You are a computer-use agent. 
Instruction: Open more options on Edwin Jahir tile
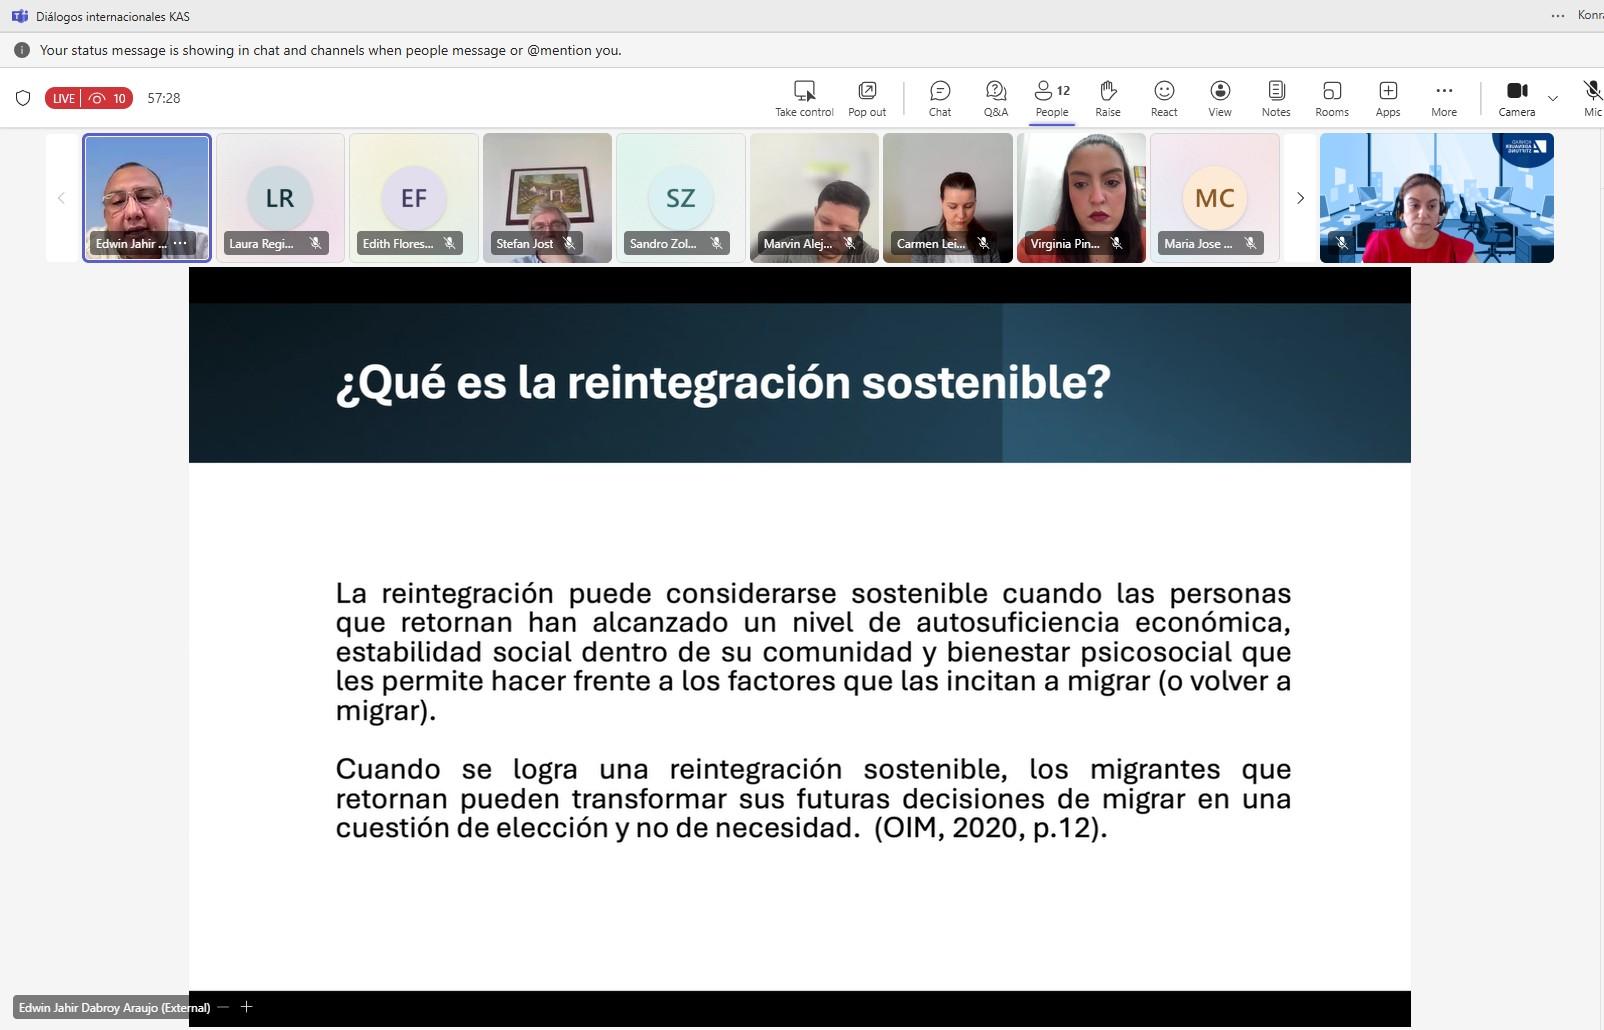180,243
